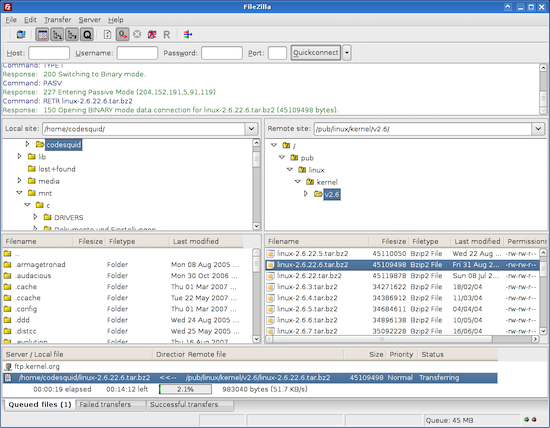Click the linux-2.6.6.tar.bz2 file icon

pos(270,320)
